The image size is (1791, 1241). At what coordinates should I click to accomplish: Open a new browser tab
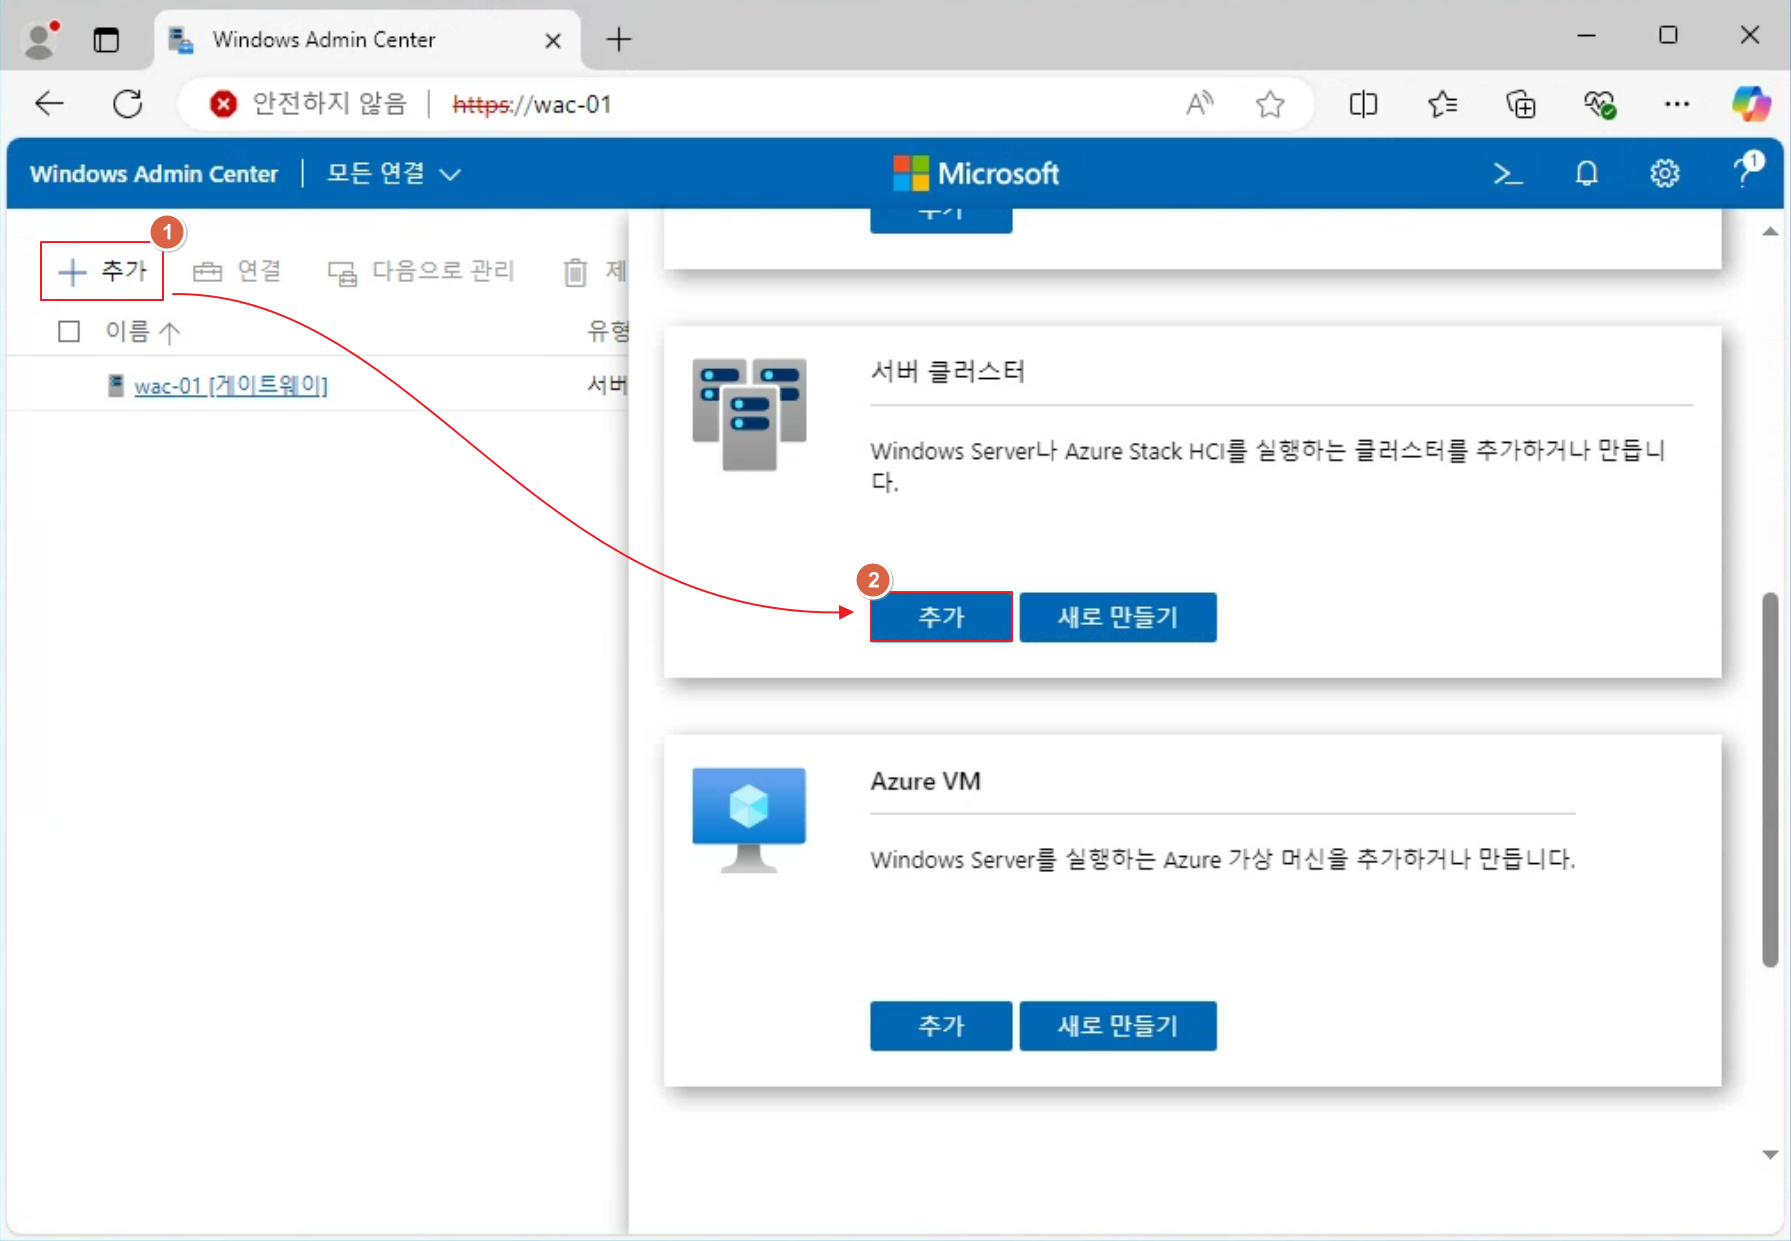(619, 40)
